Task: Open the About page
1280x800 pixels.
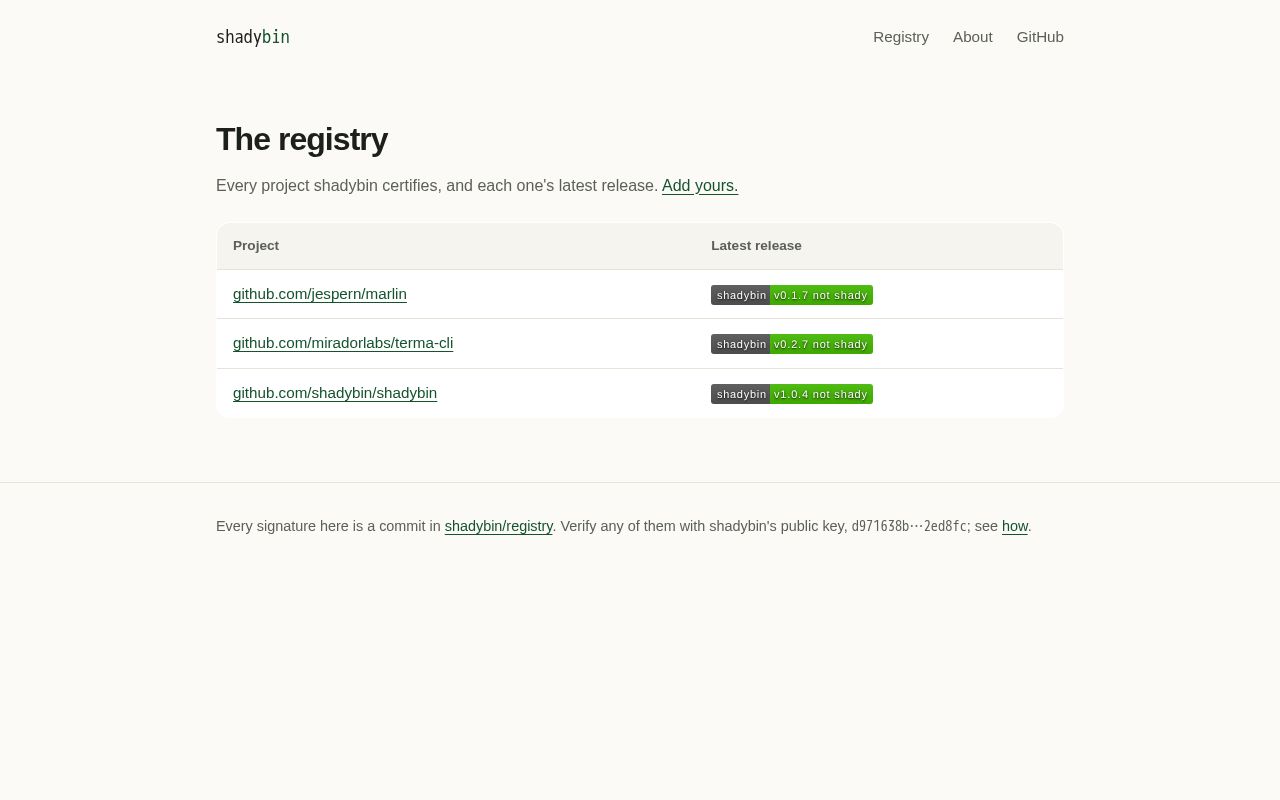Action: pyautogui.click(x=973, y=37)
